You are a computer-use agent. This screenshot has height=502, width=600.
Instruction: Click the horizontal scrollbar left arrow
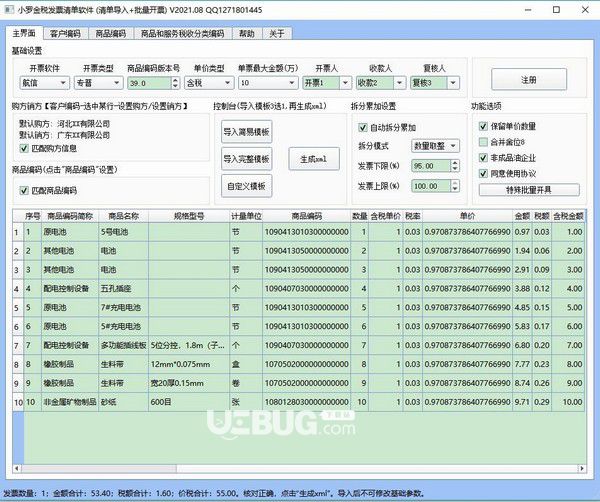click(16, 468)
